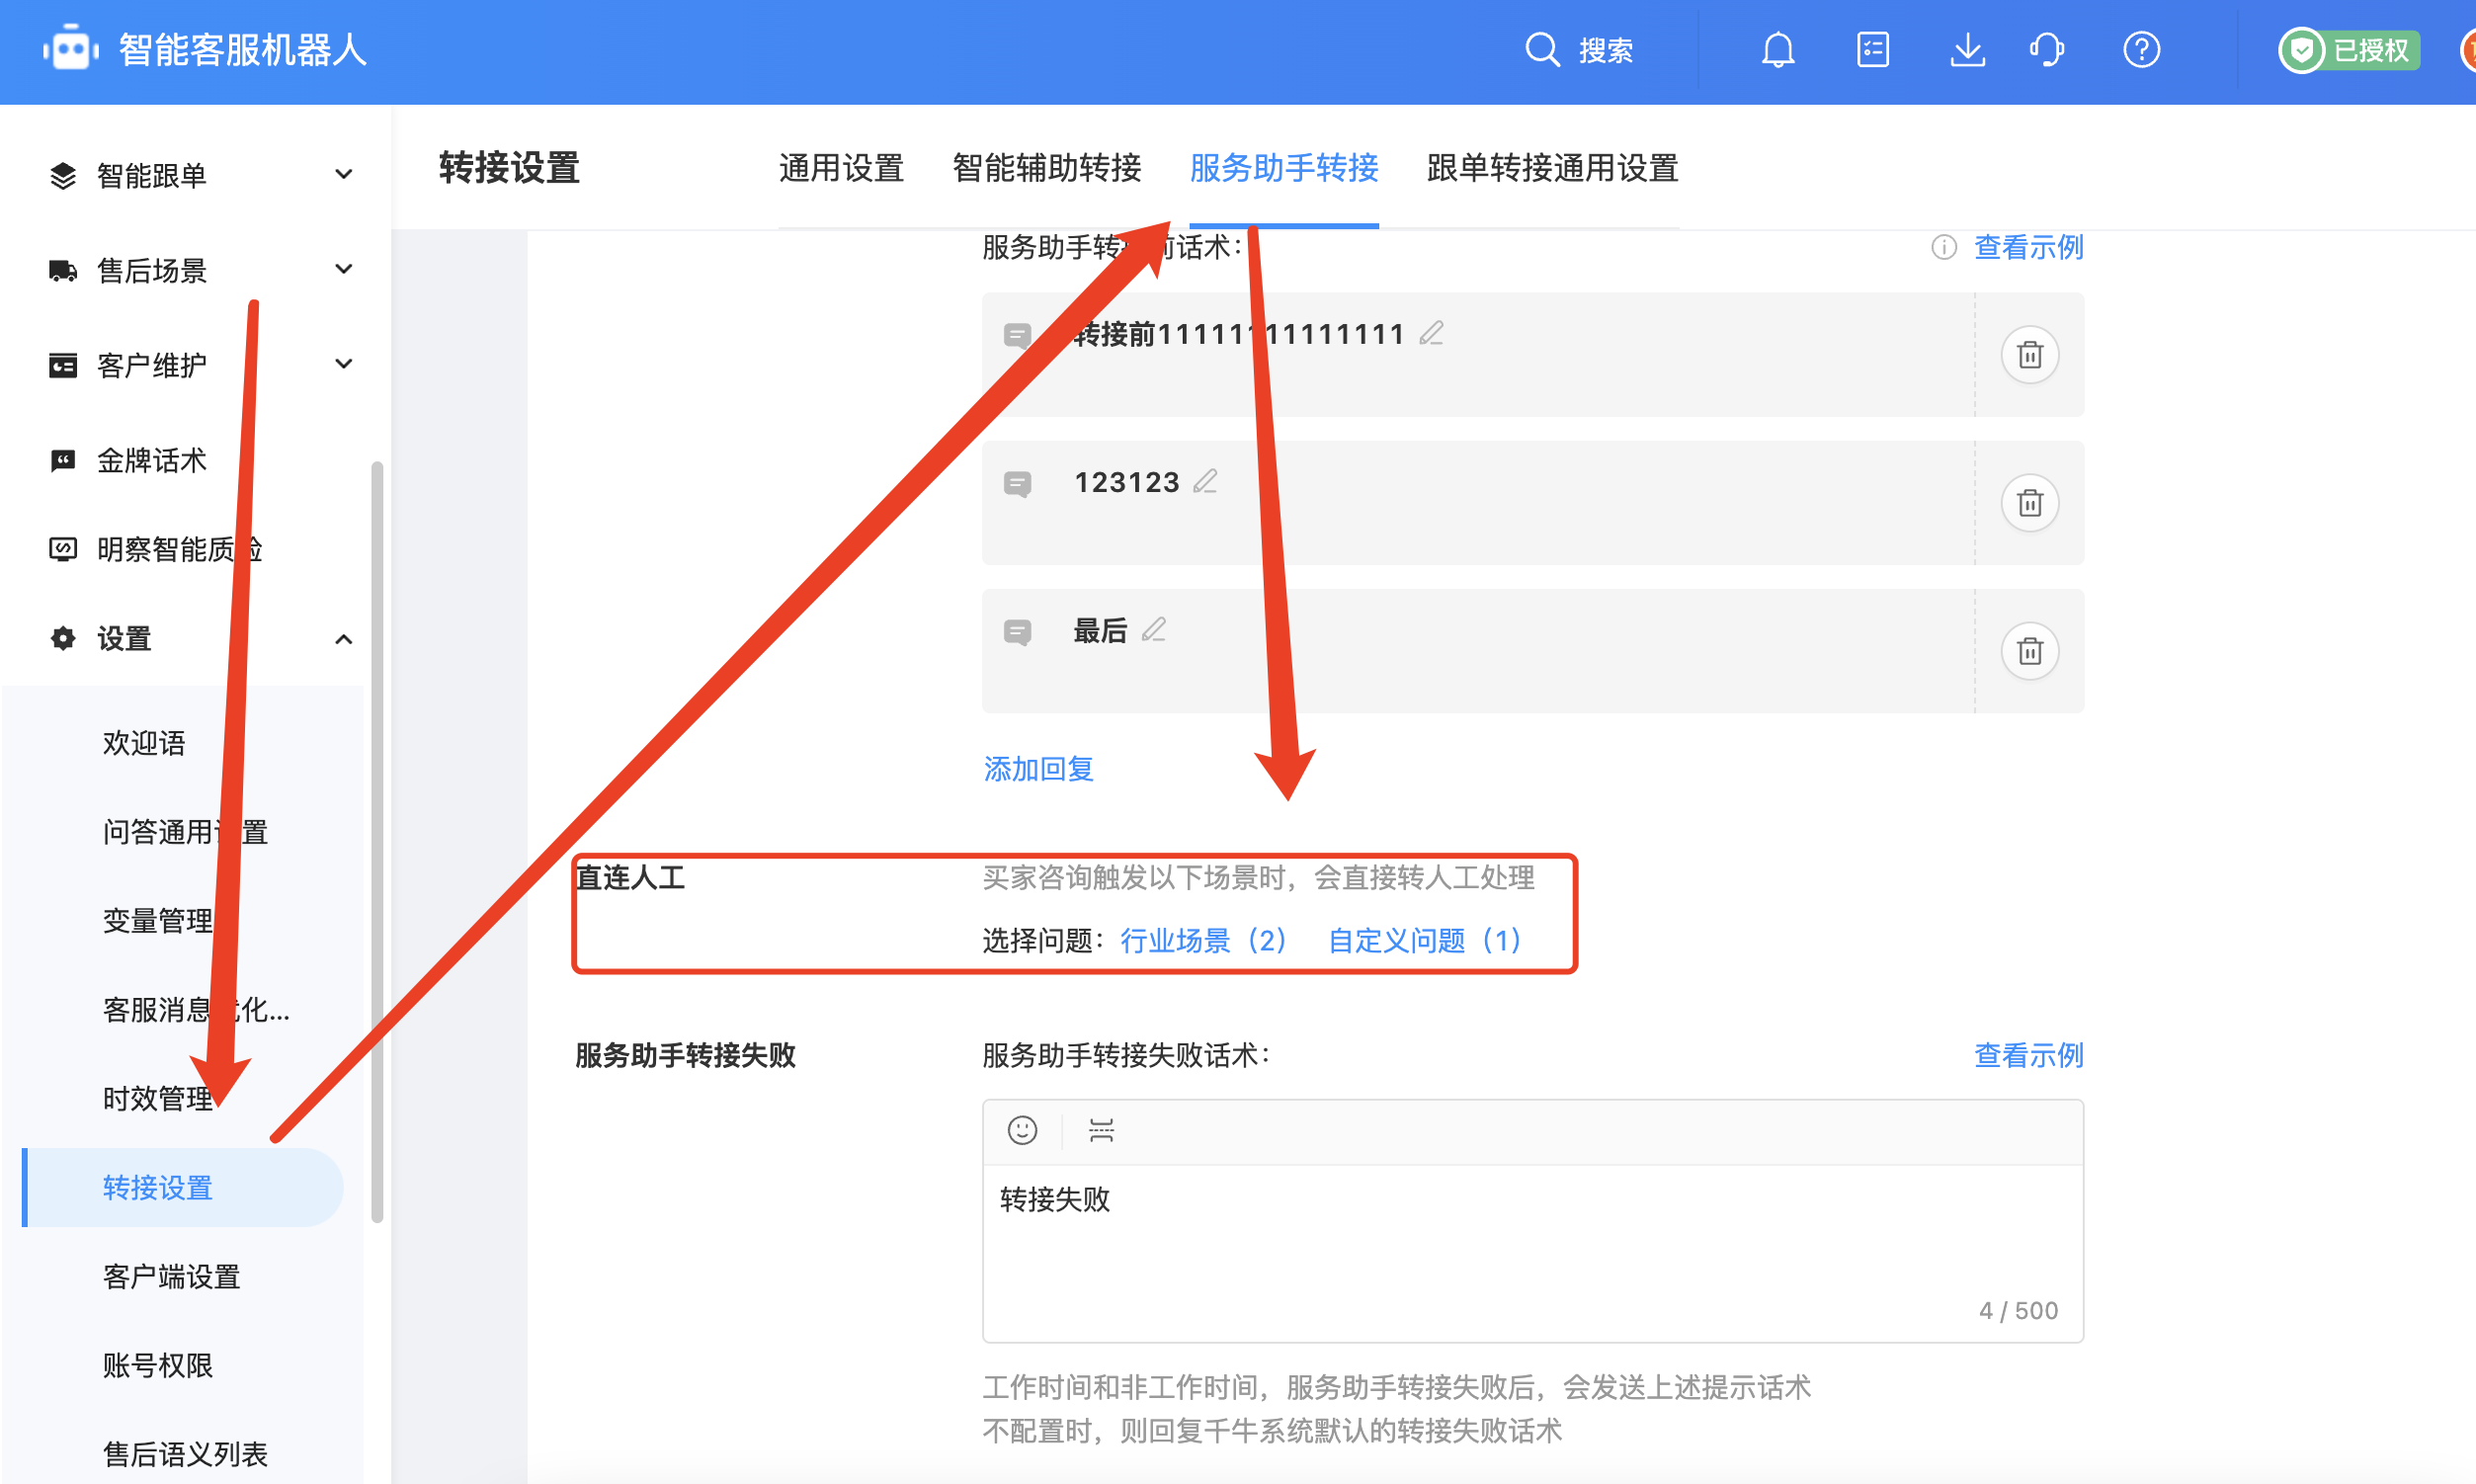Click the 已授权 authorization badge
Screen dimensions: 2476x1484
point(2349,49)
